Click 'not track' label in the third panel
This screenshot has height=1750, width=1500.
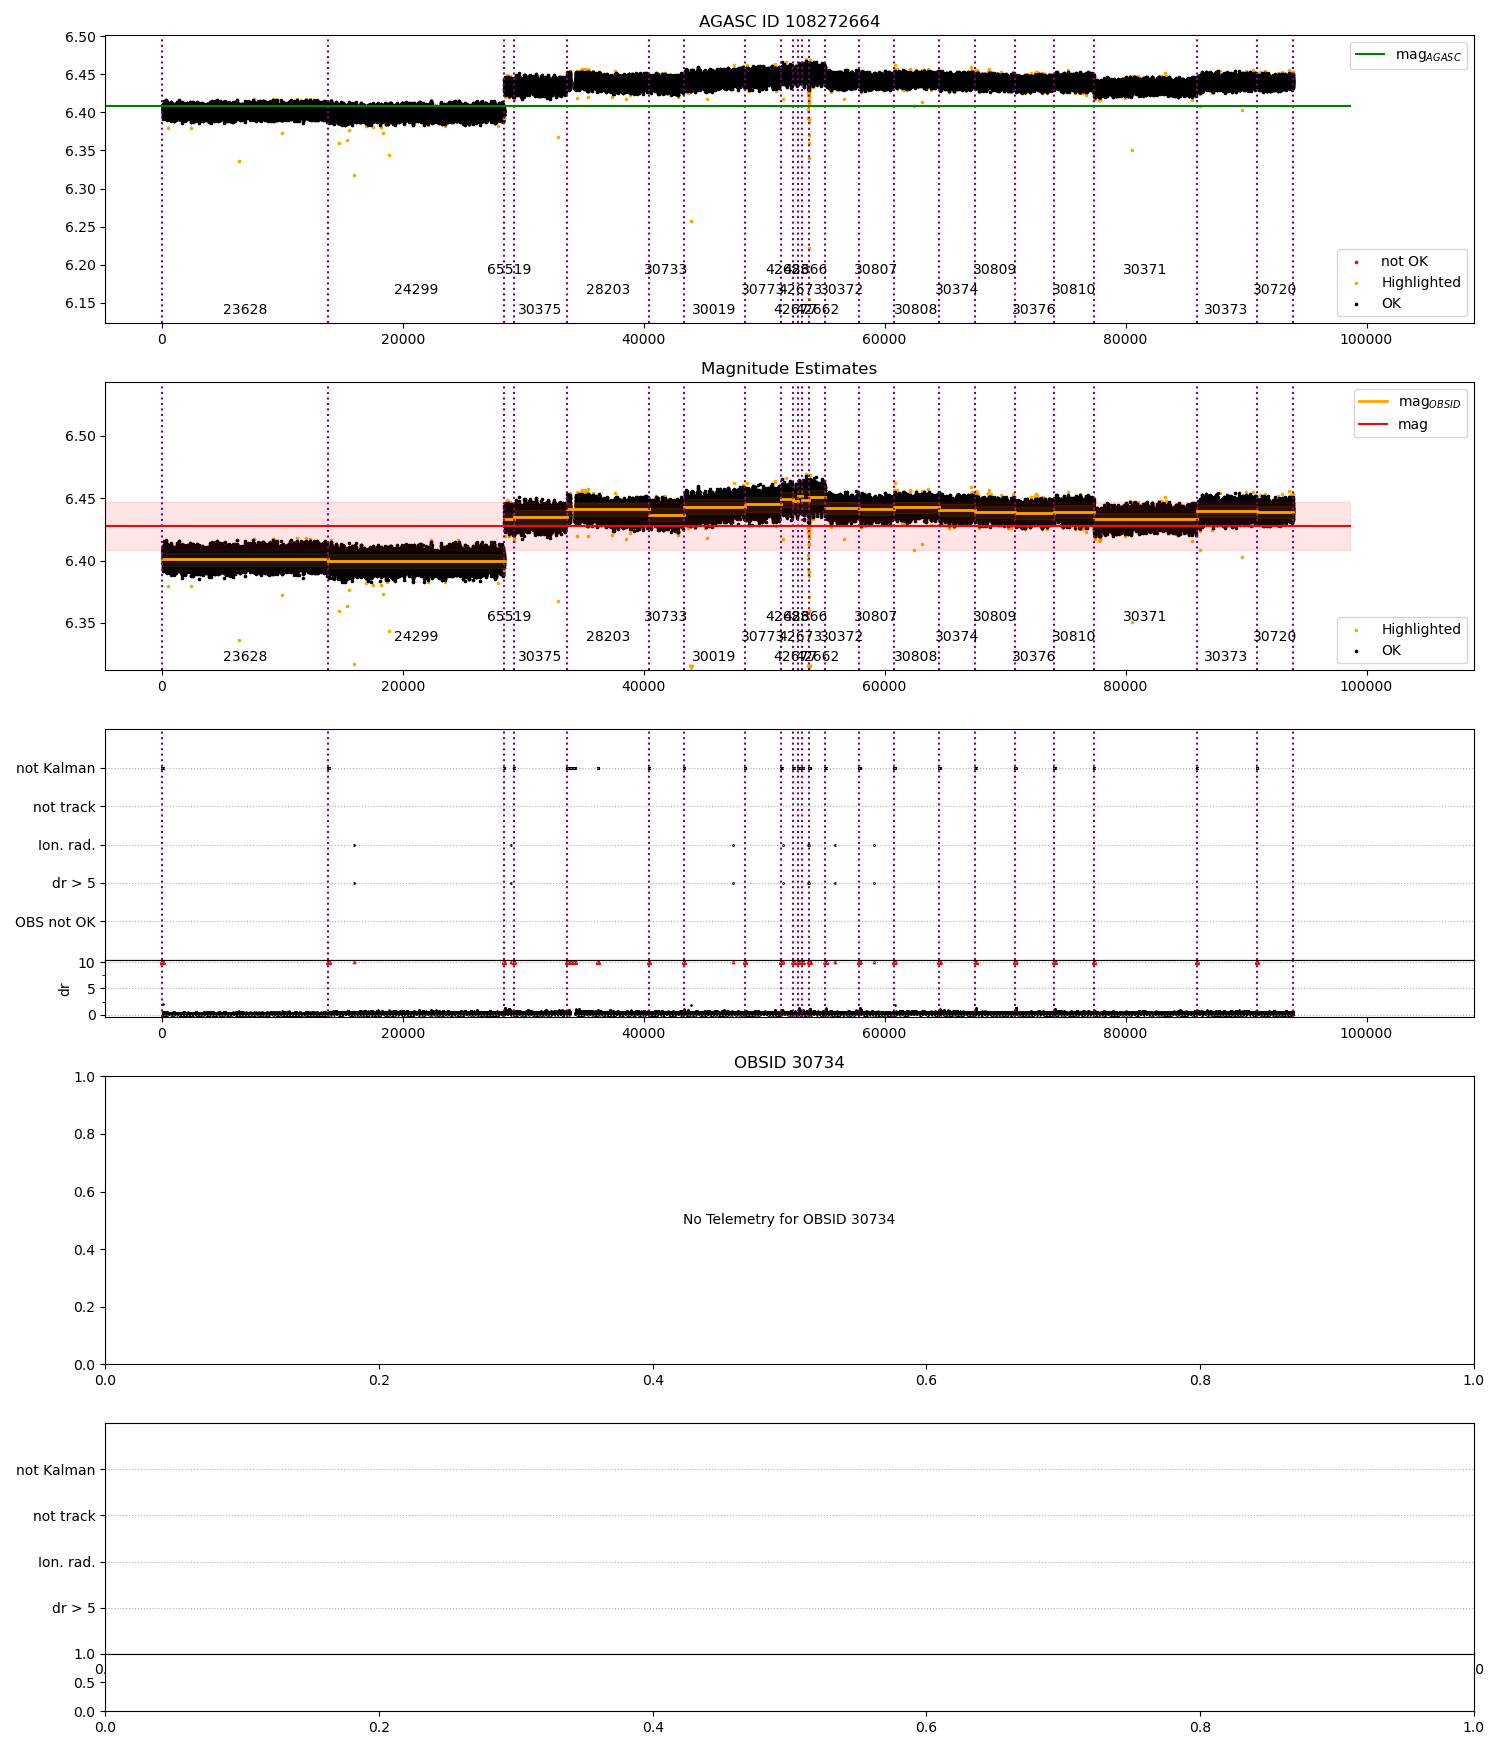click(x=64, y=807)
